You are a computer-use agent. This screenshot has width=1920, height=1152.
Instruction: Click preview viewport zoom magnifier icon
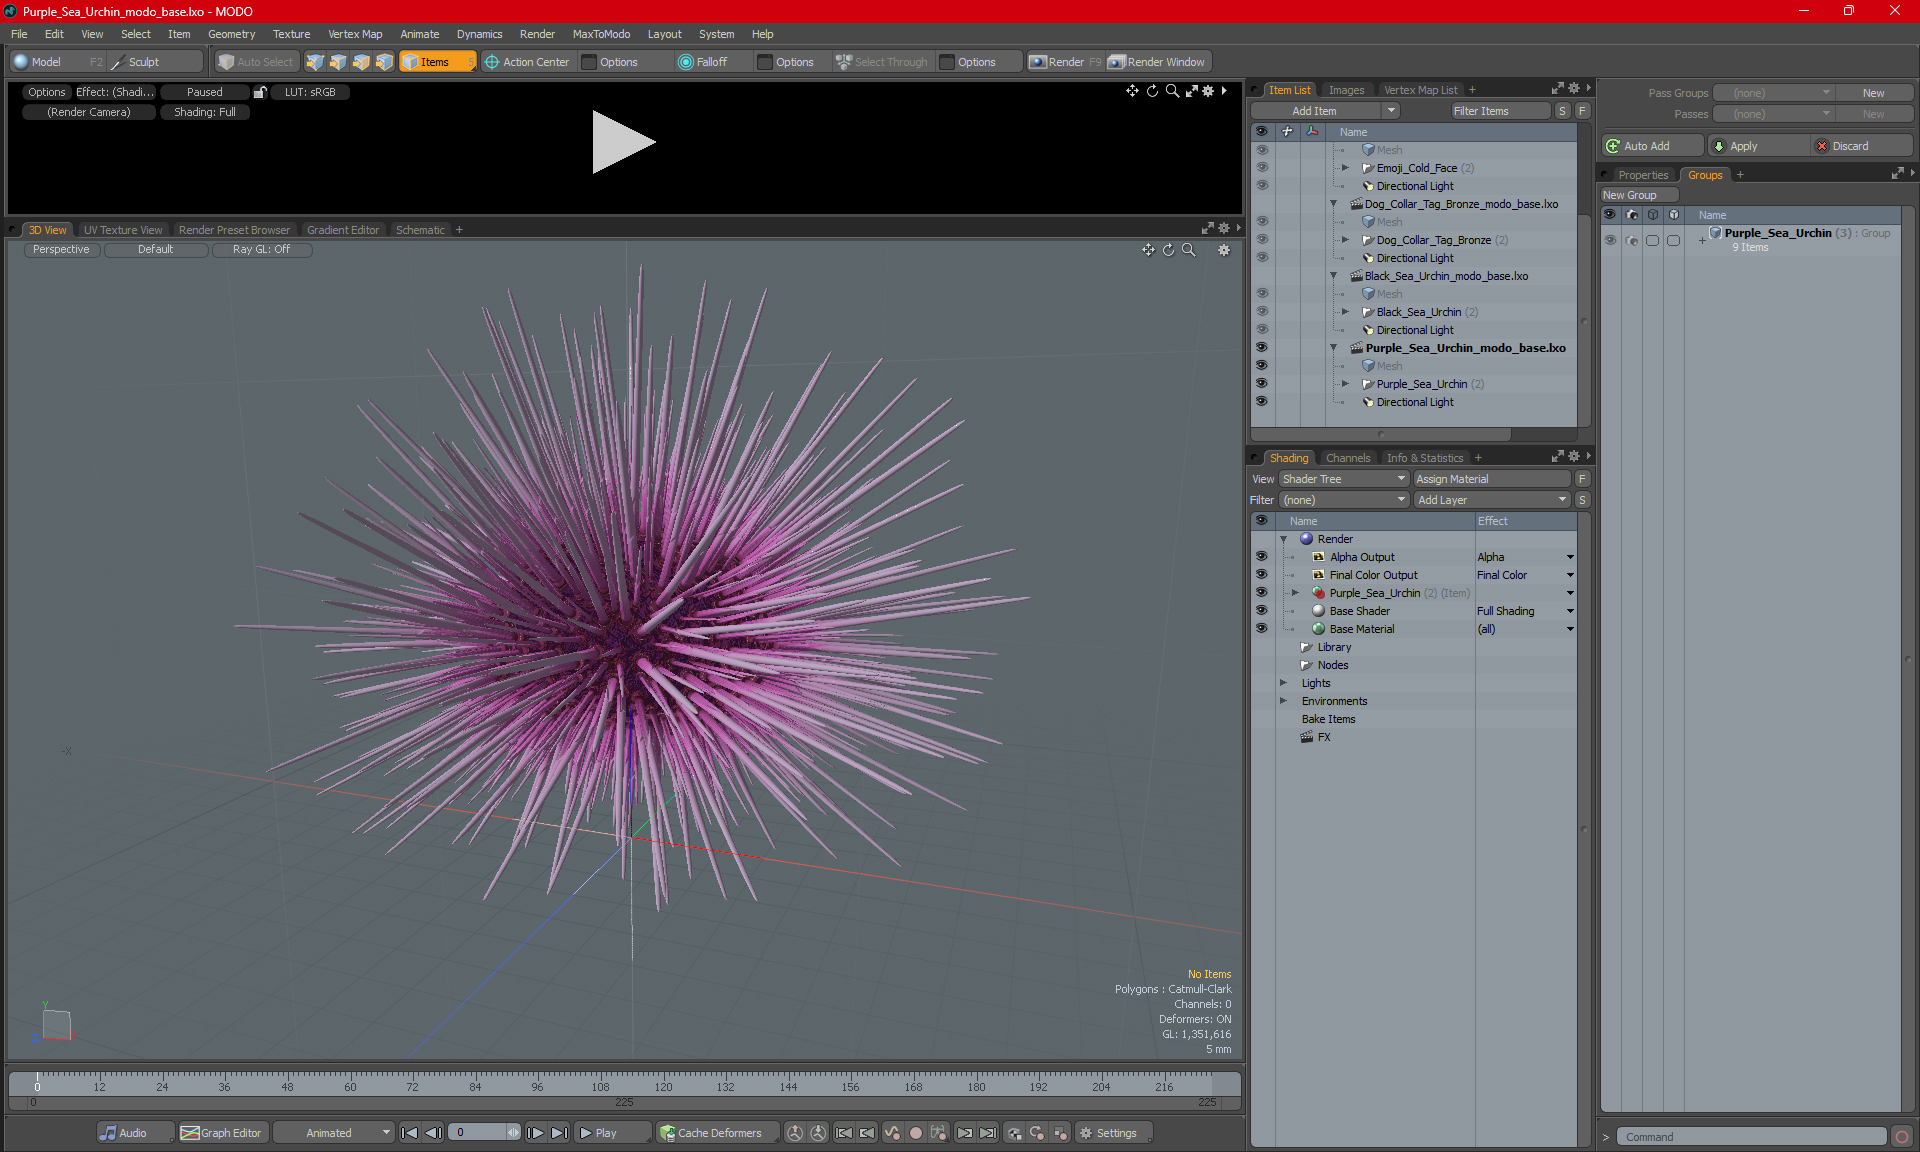[x=1172, y=91]
